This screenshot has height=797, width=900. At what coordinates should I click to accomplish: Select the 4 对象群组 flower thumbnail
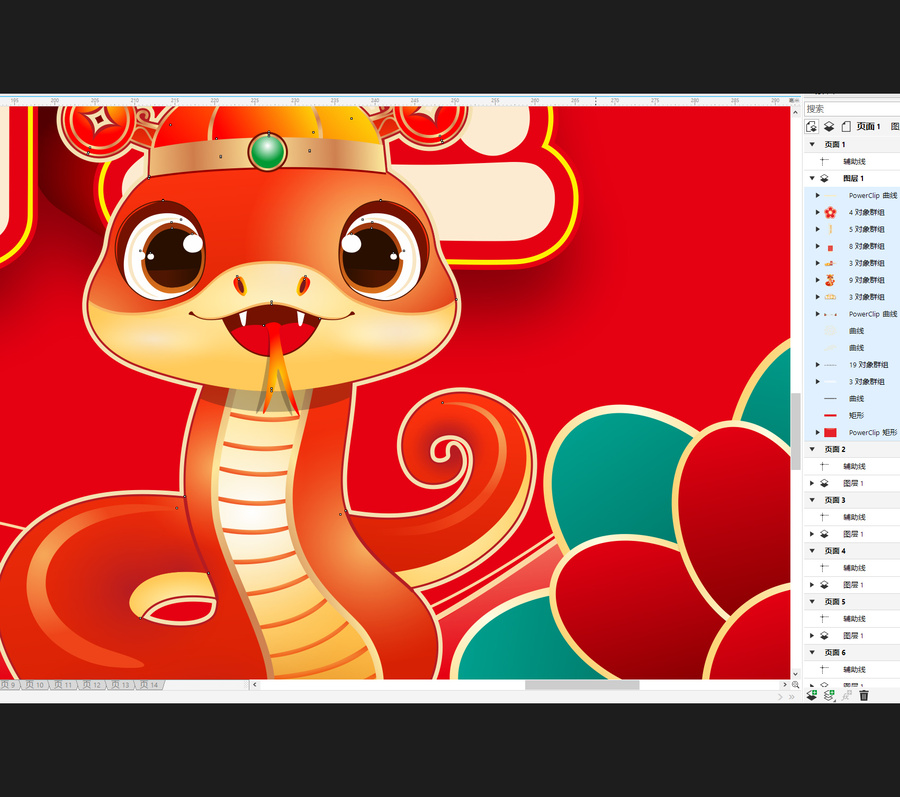830,212
